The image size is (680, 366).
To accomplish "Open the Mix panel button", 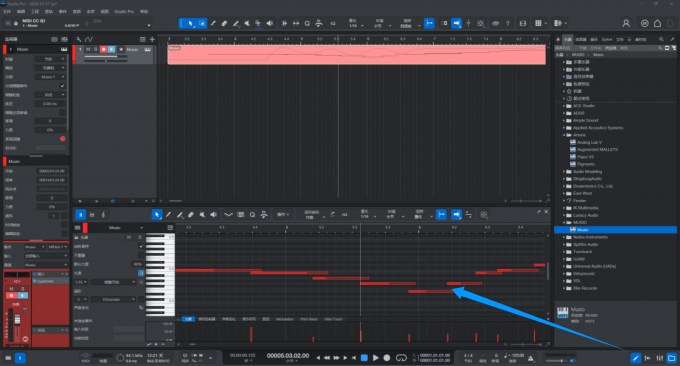I will pyautogui.click(x=660, y=358).
